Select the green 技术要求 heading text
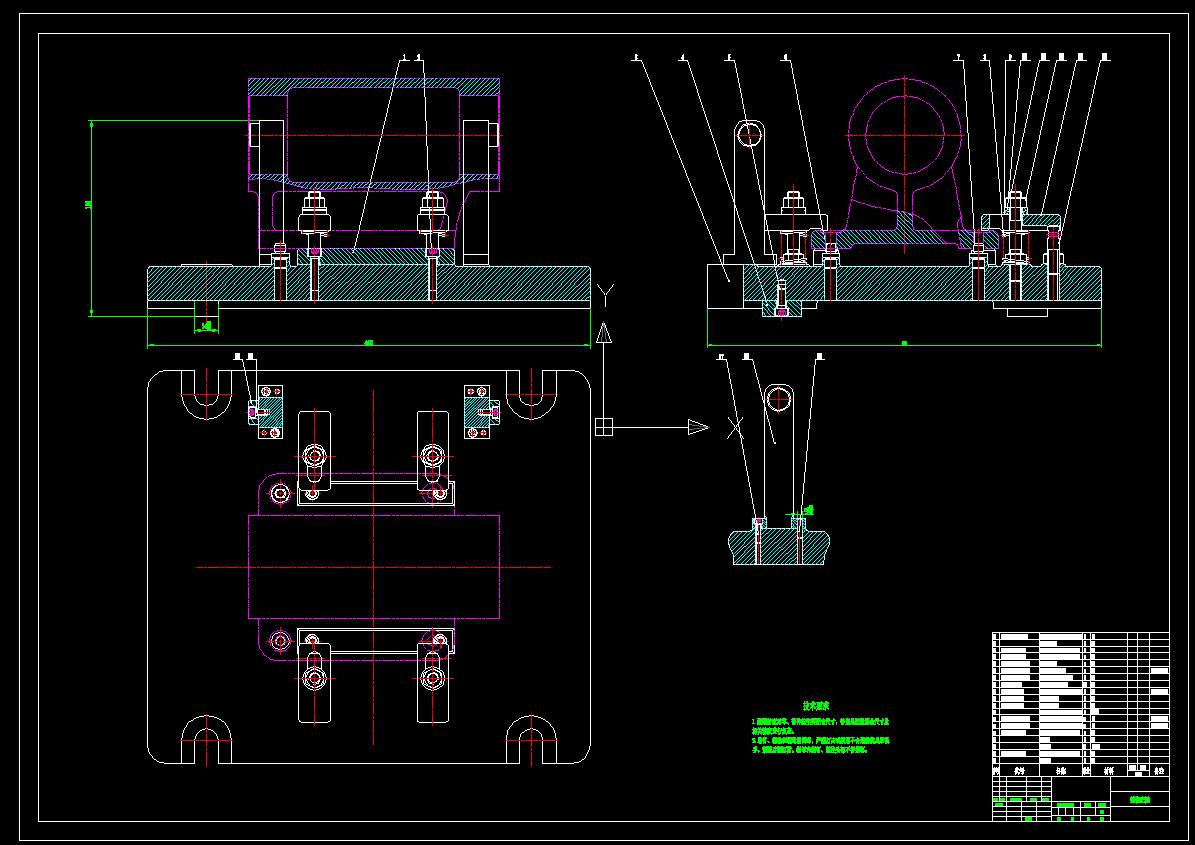Image resolution: width=1195 pixels, height=845 pixels. pyautogui.click(x=815, y=706)
